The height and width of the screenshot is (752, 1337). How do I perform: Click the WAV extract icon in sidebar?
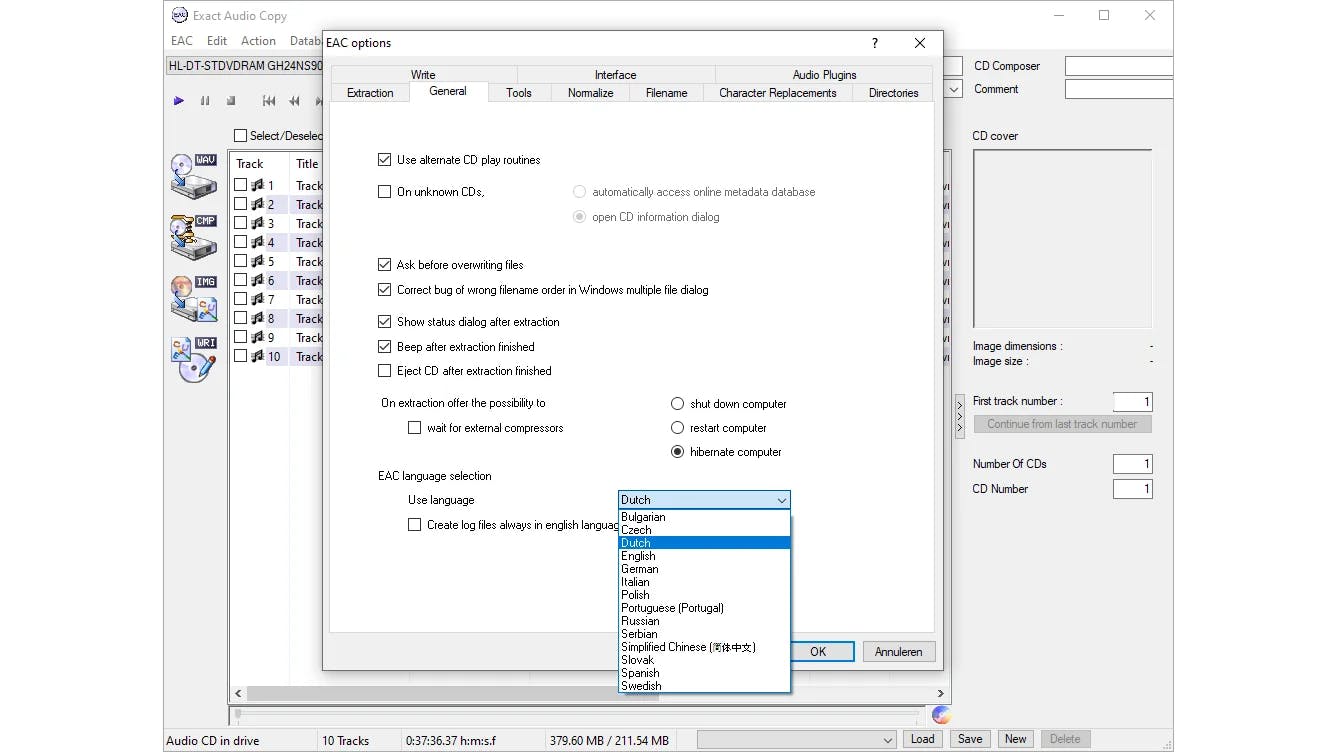tap(193, 177)
